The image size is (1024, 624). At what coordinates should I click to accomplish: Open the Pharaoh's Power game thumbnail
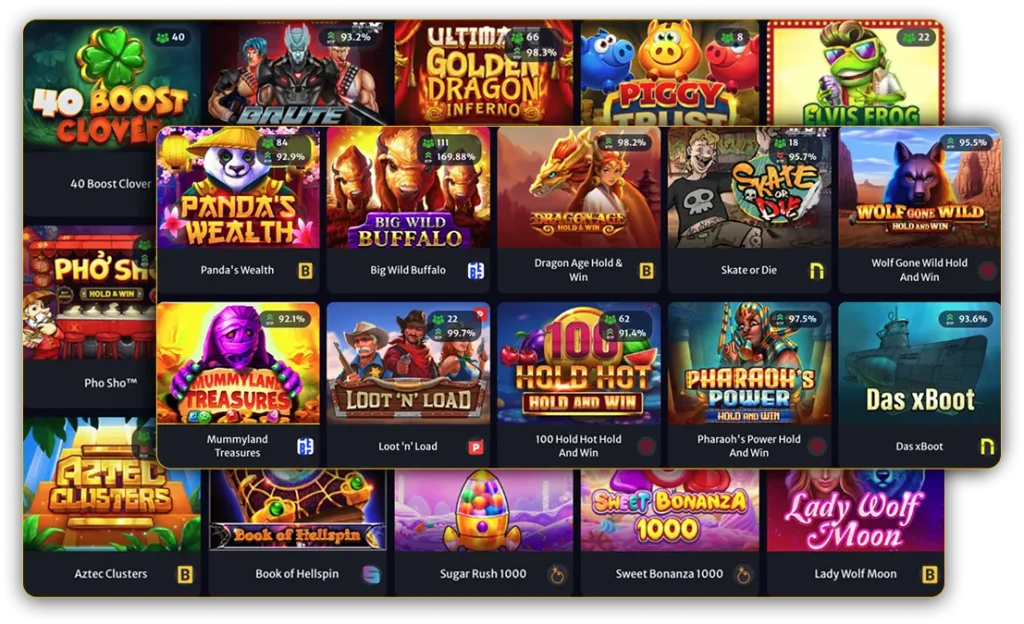749,364
